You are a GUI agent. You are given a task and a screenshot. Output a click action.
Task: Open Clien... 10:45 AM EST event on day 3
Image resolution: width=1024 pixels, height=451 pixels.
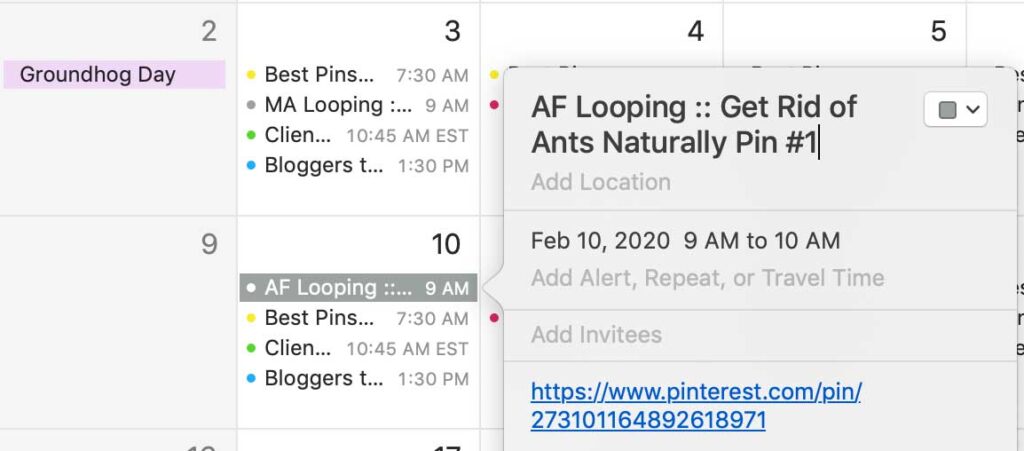tap(358, 135)
